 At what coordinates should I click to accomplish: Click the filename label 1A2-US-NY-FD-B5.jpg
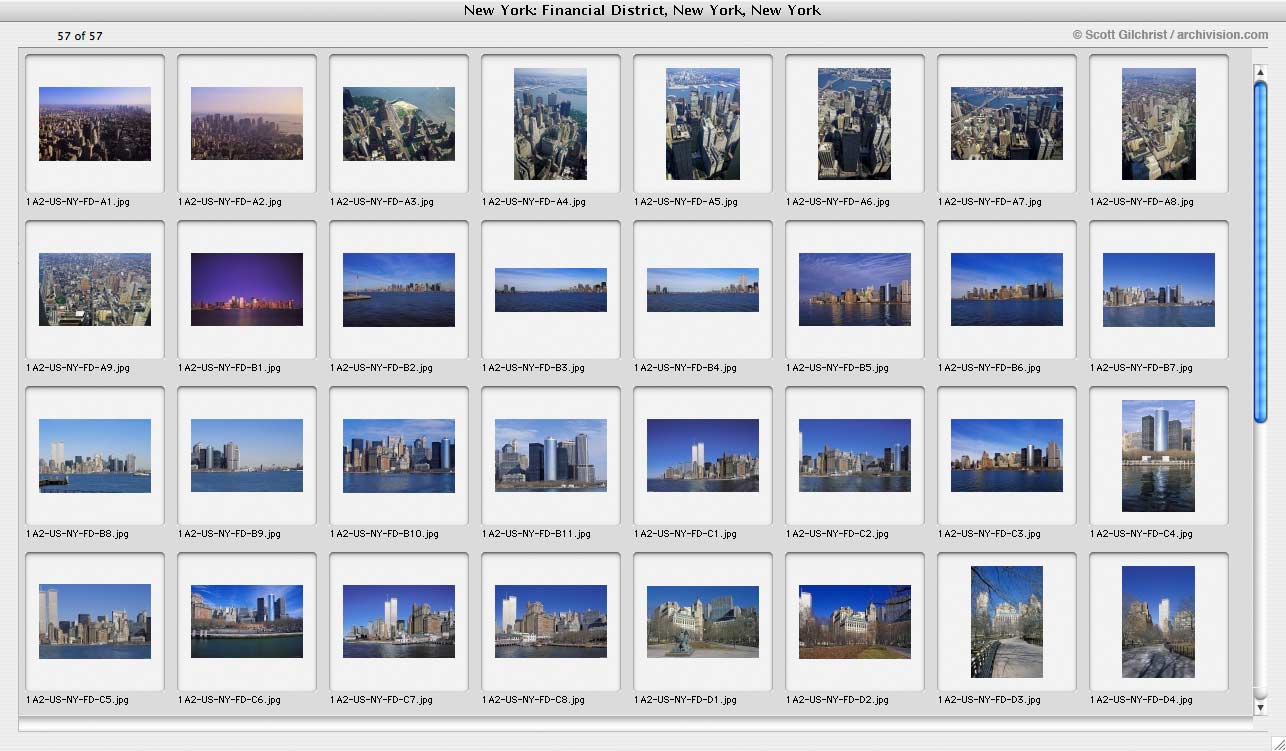tap(838, 368)
